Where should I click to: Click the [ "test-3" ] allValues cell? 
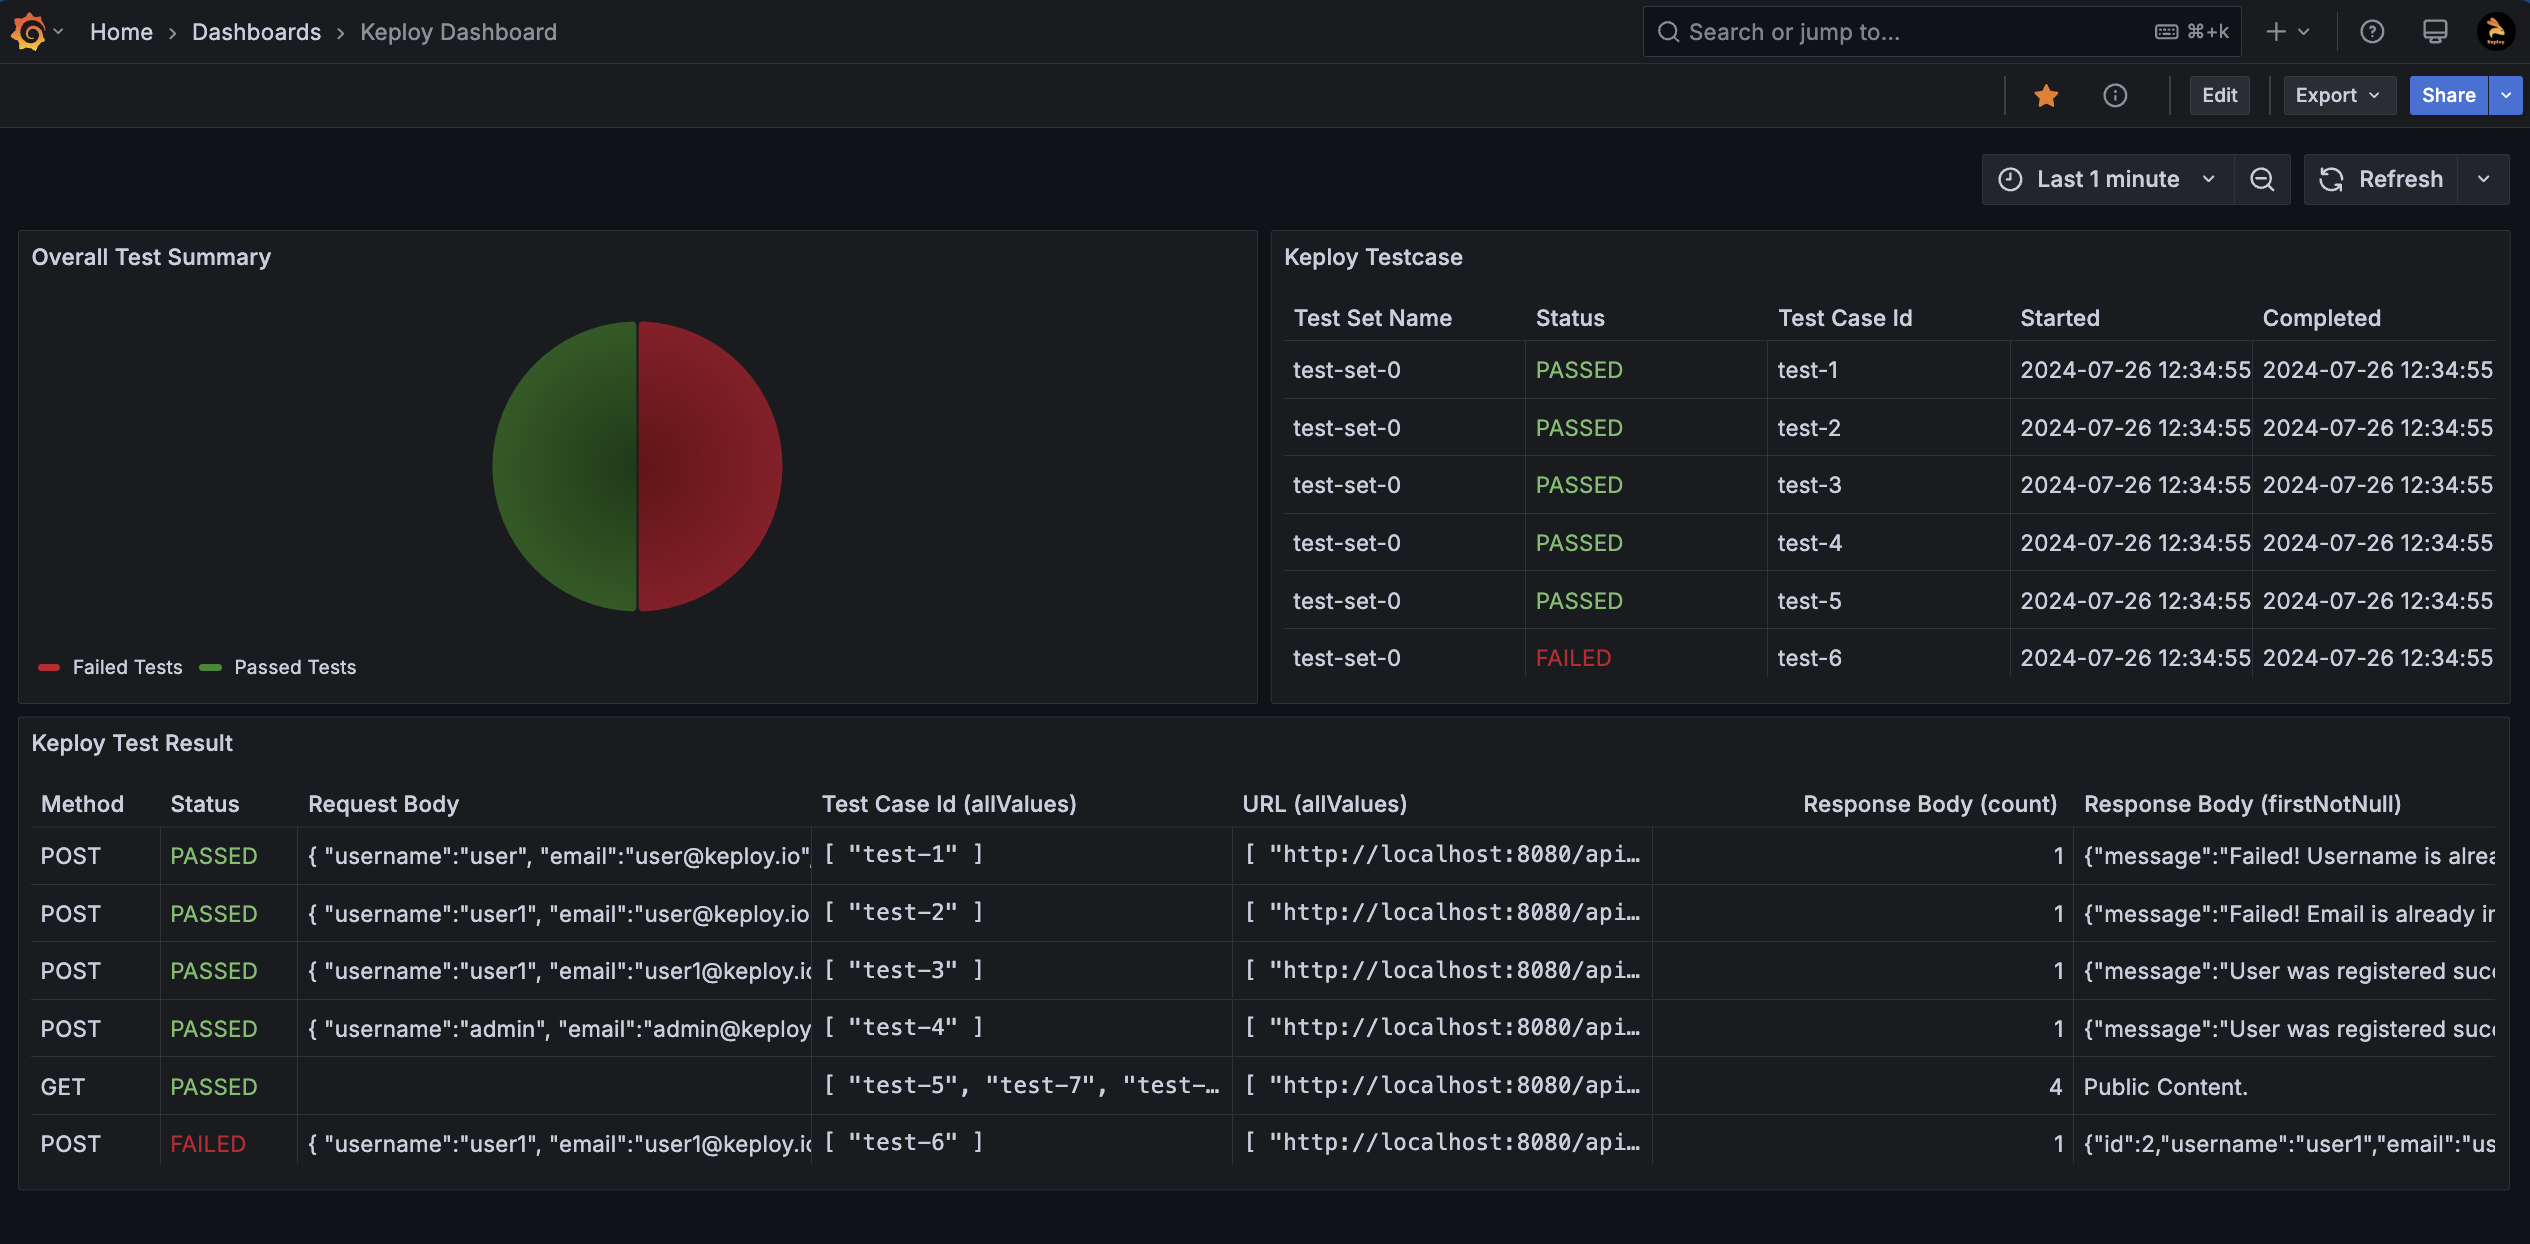click(1022, 971)
